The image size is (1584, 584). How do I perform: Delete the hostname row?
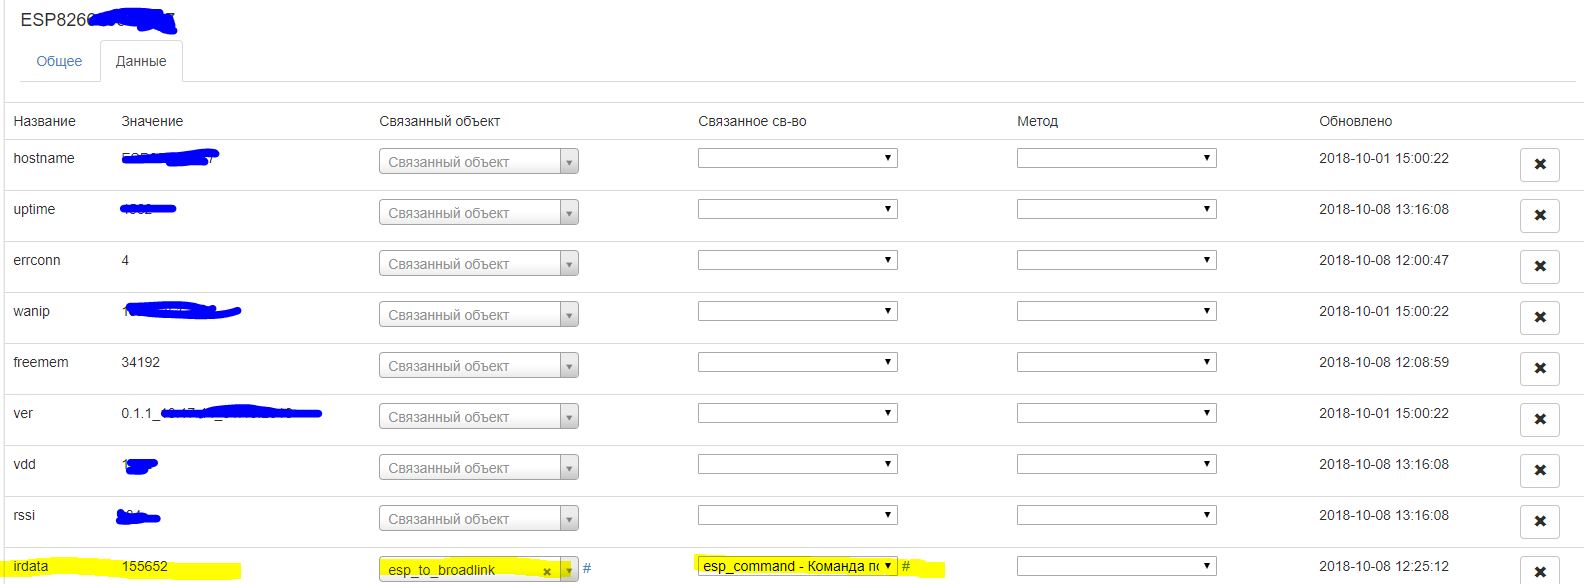coord(1539,164)
